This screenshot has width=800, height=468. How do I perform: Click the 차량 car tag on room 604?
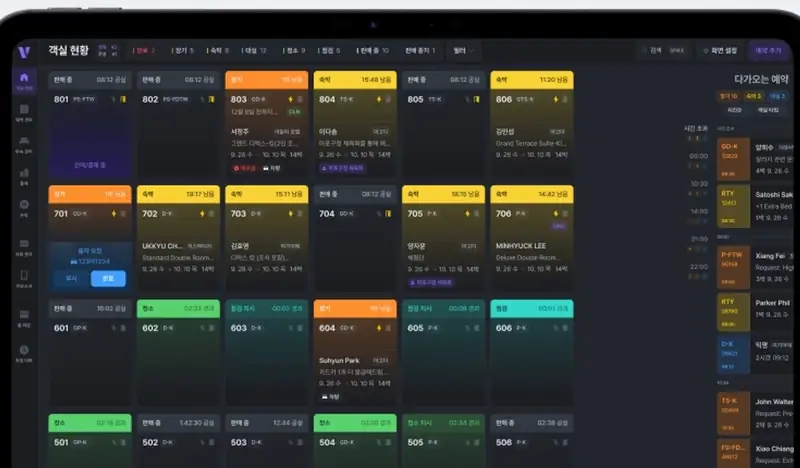click(331, 397)
